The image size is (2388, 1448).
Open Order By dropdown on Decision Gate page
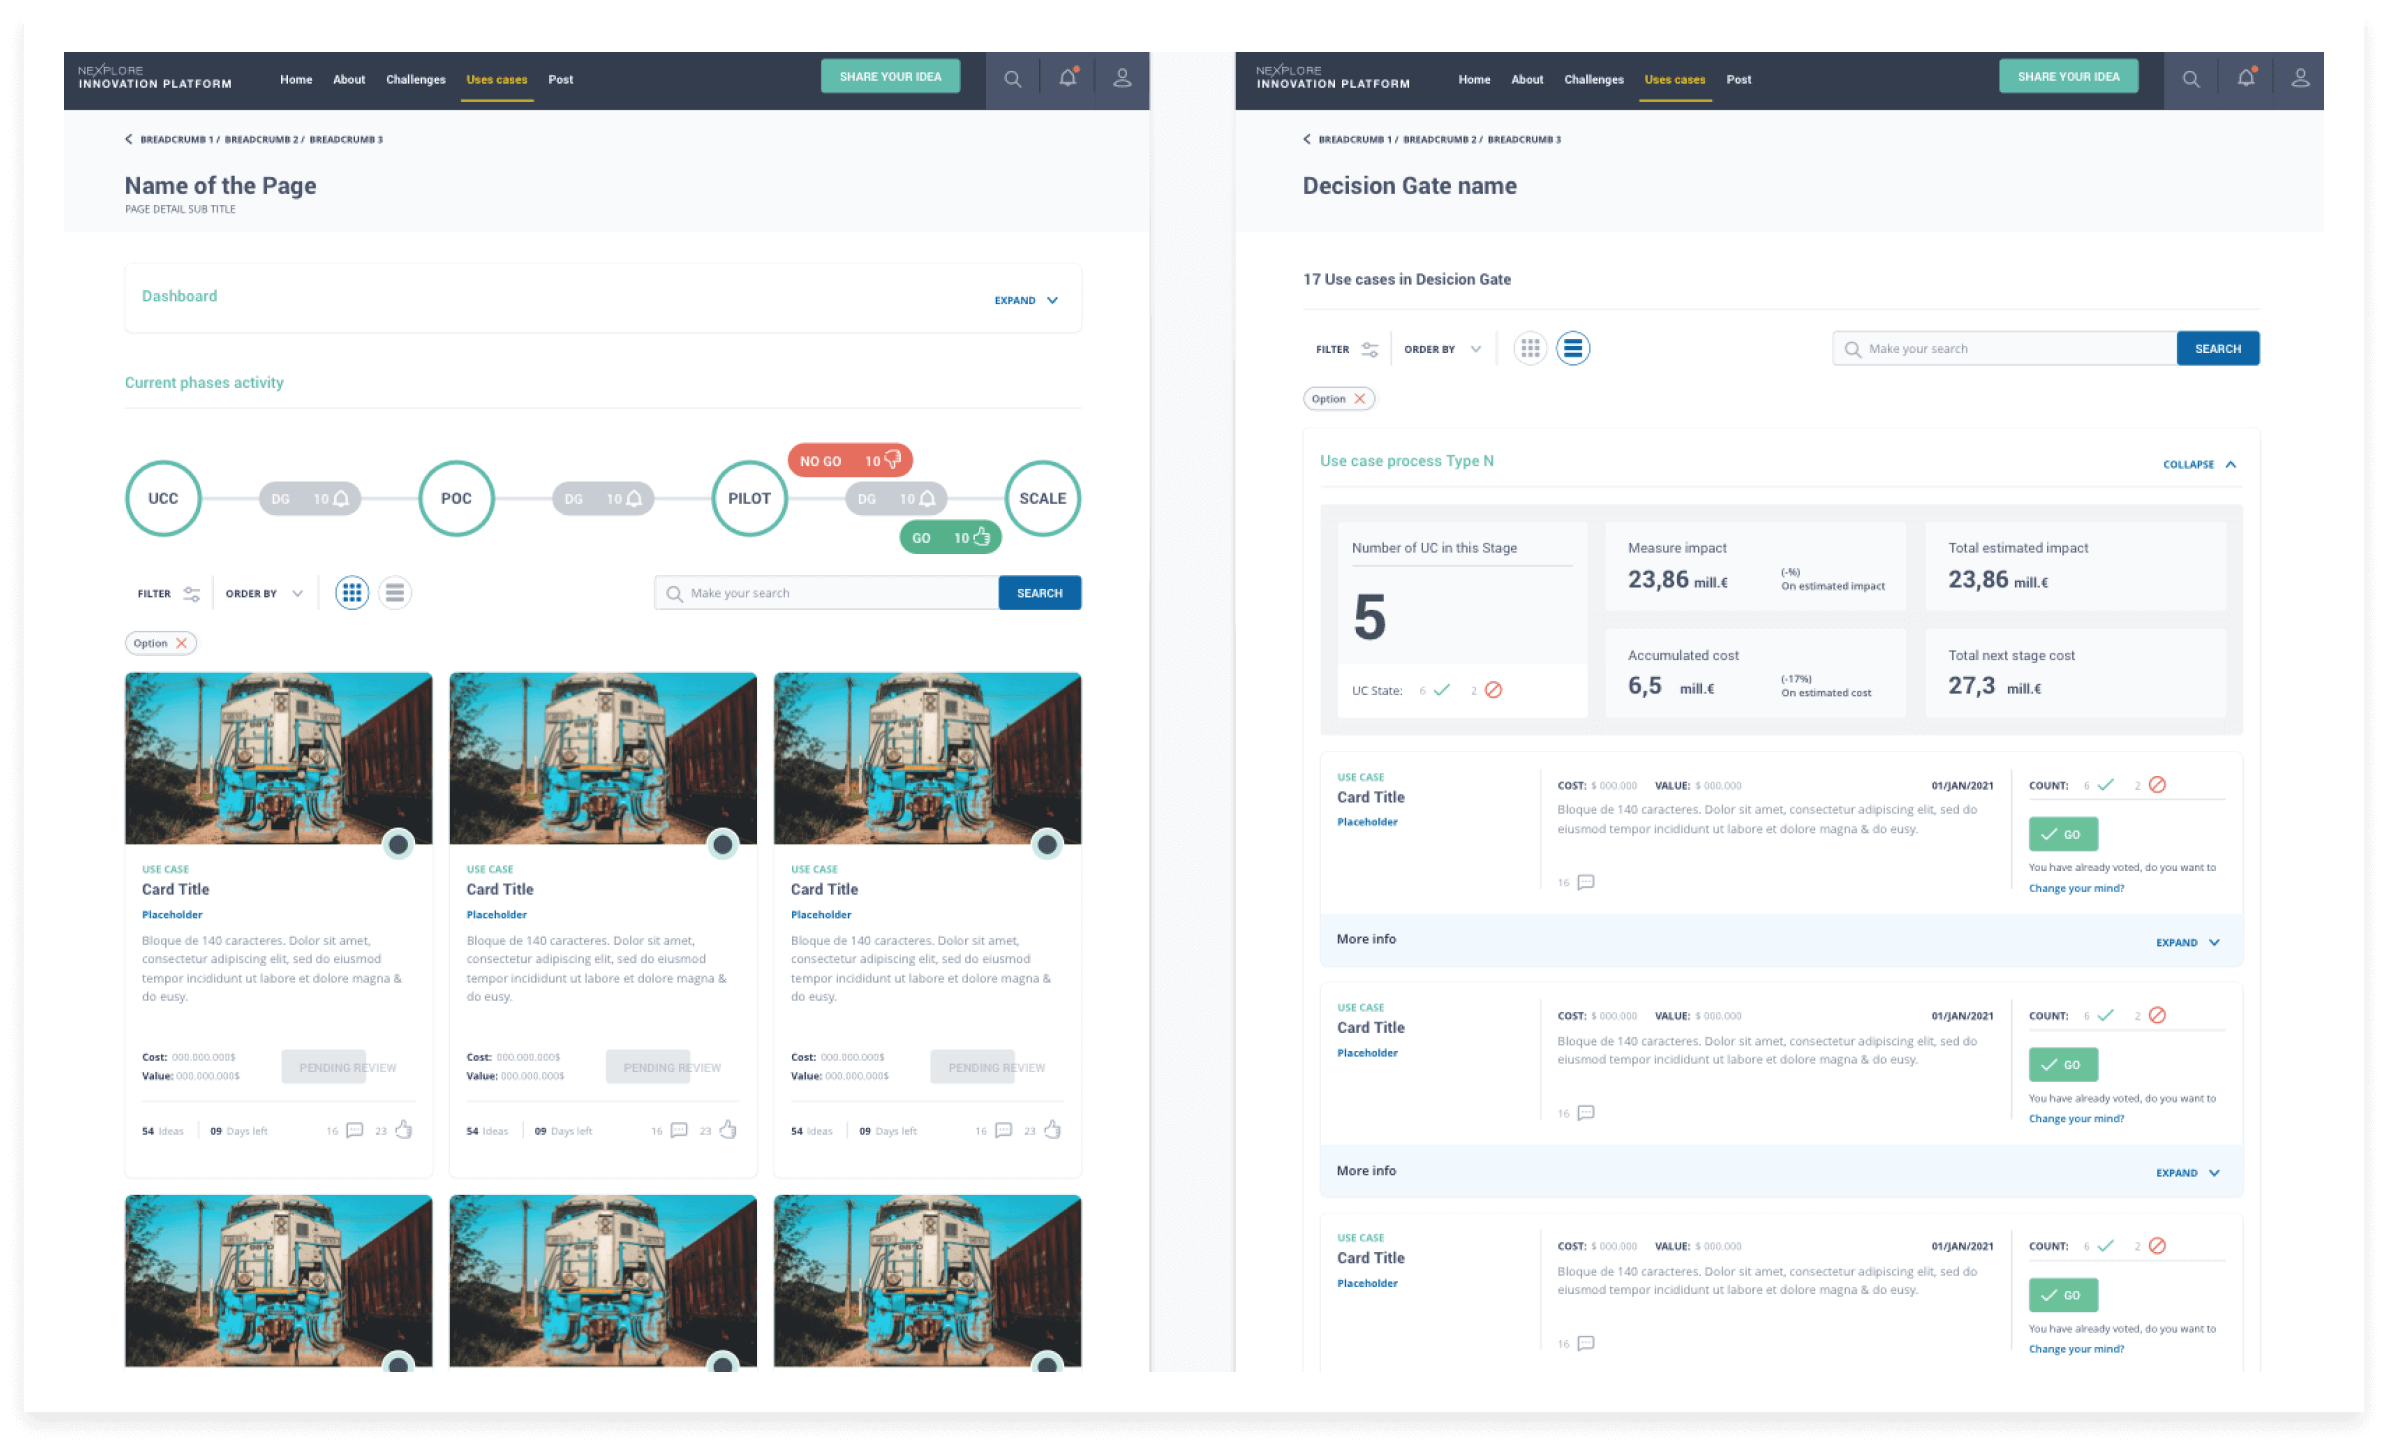[x=1442, y=349]
